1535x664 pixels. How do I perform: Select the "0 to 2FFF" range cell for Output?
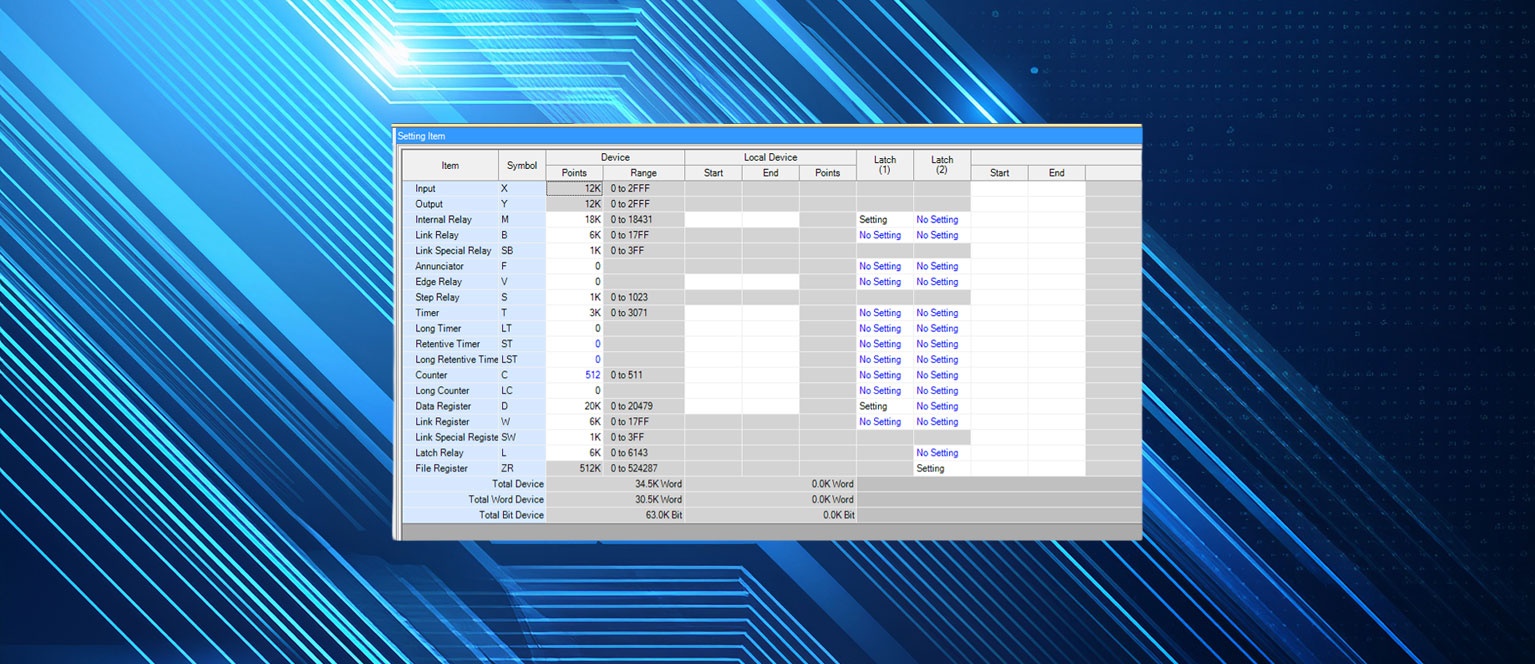click(643, 203)
